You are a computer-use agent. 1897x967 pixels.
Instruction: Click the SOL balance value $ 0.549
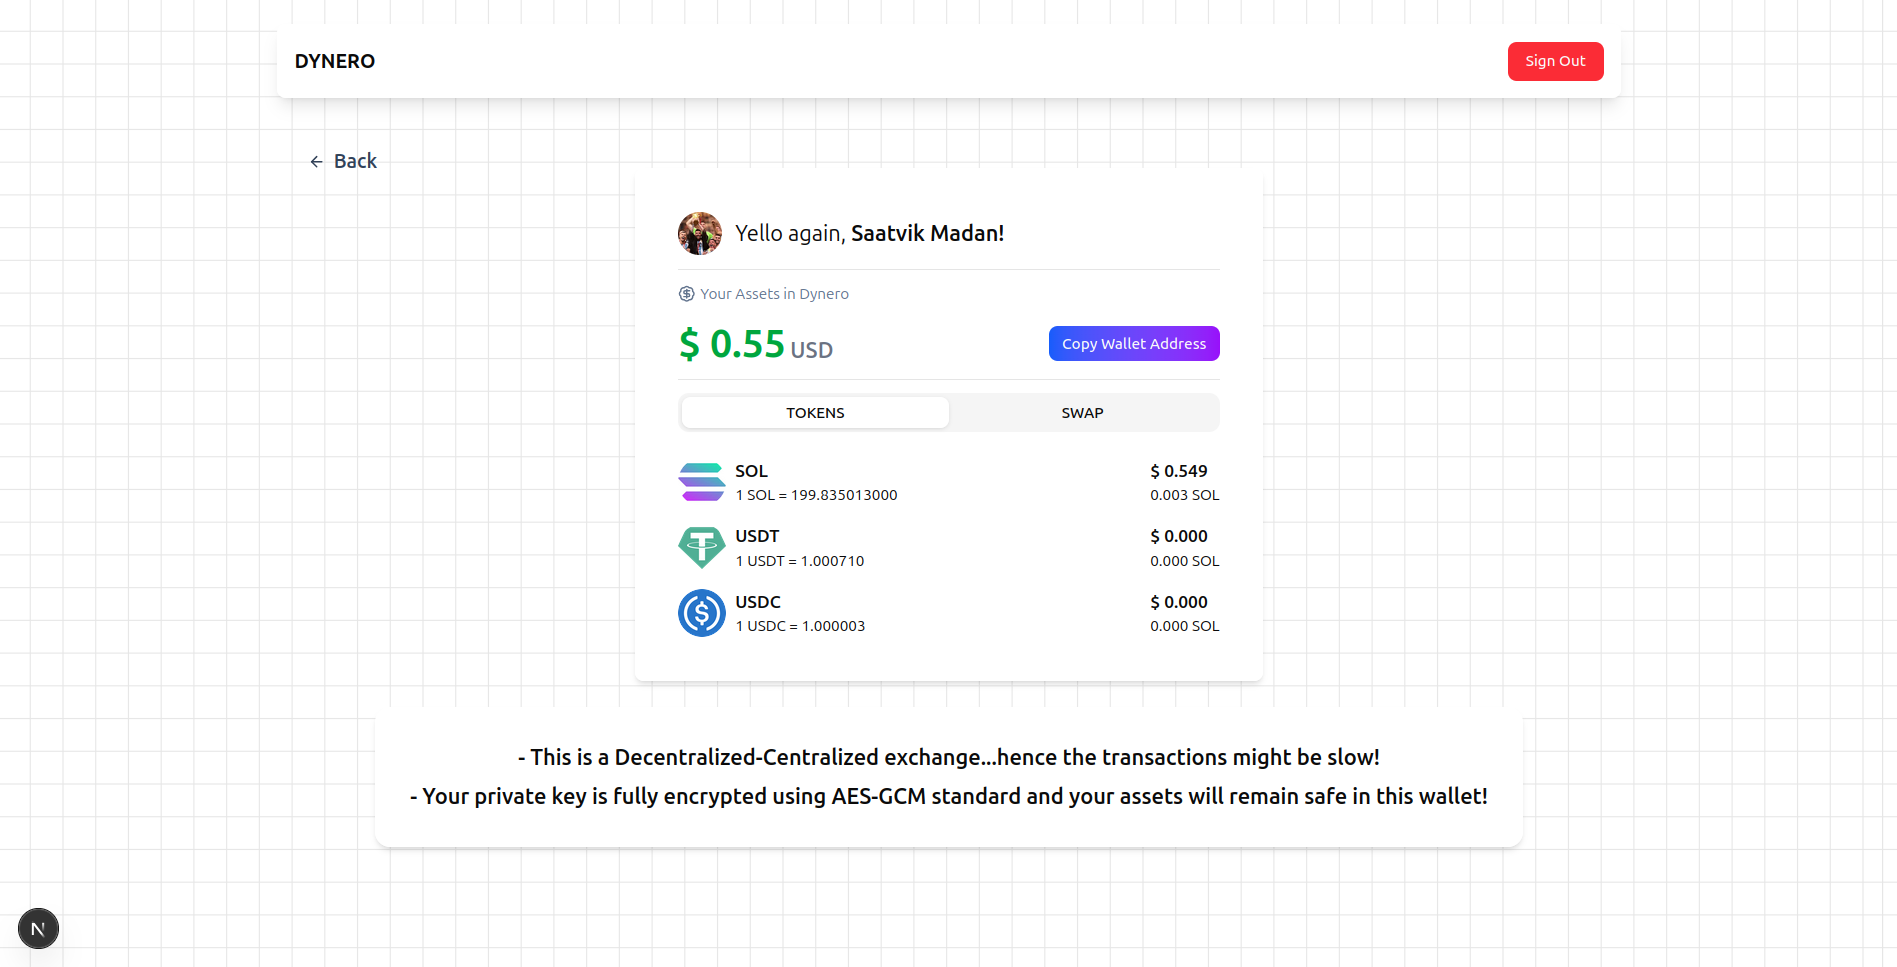click(x=1178, y=471)
